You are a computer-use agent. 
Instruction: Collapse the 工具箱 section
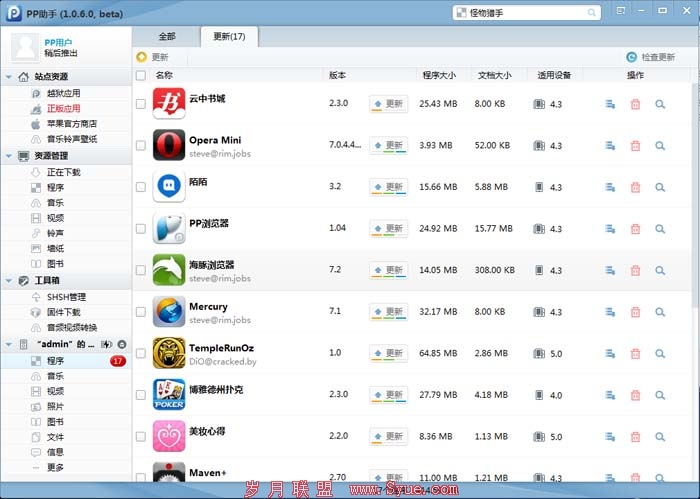coord(9,280)
